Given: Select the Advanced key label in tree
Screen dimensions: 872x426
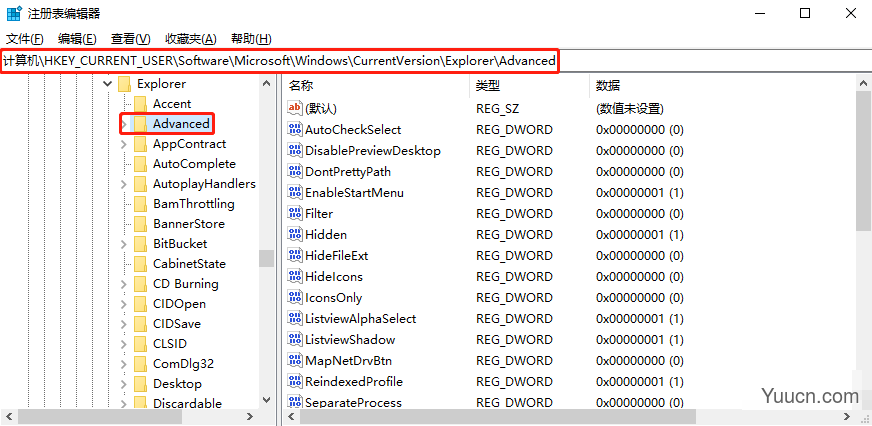Looking at the screenshot, I should 181,123.
